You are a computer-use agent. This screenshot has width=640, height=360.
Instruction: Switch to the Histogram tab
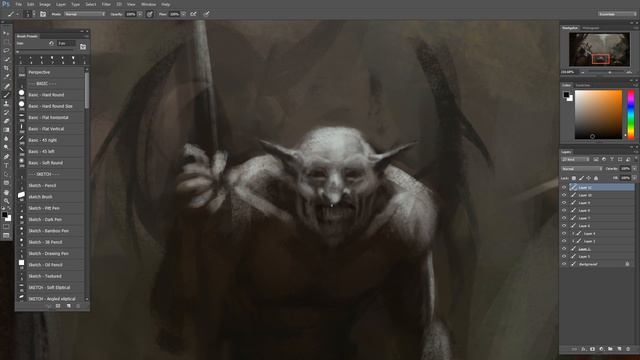[591, 28]
